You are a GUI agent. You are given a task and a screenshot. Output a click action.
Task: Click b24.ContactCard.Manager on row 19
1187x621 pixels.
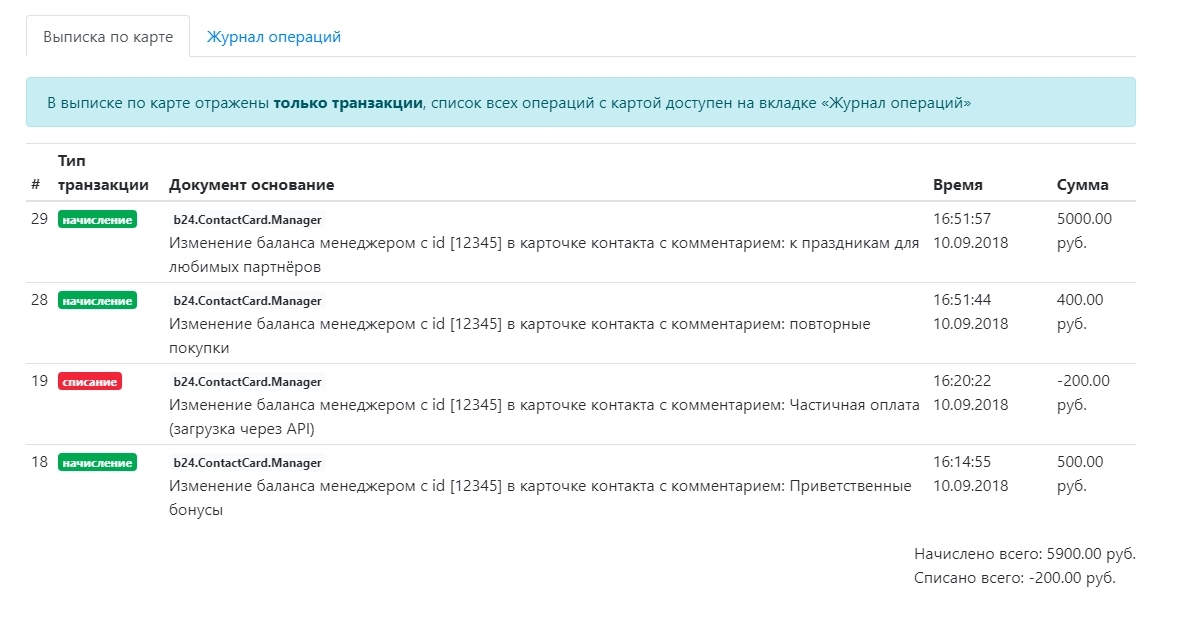(247, 381)
